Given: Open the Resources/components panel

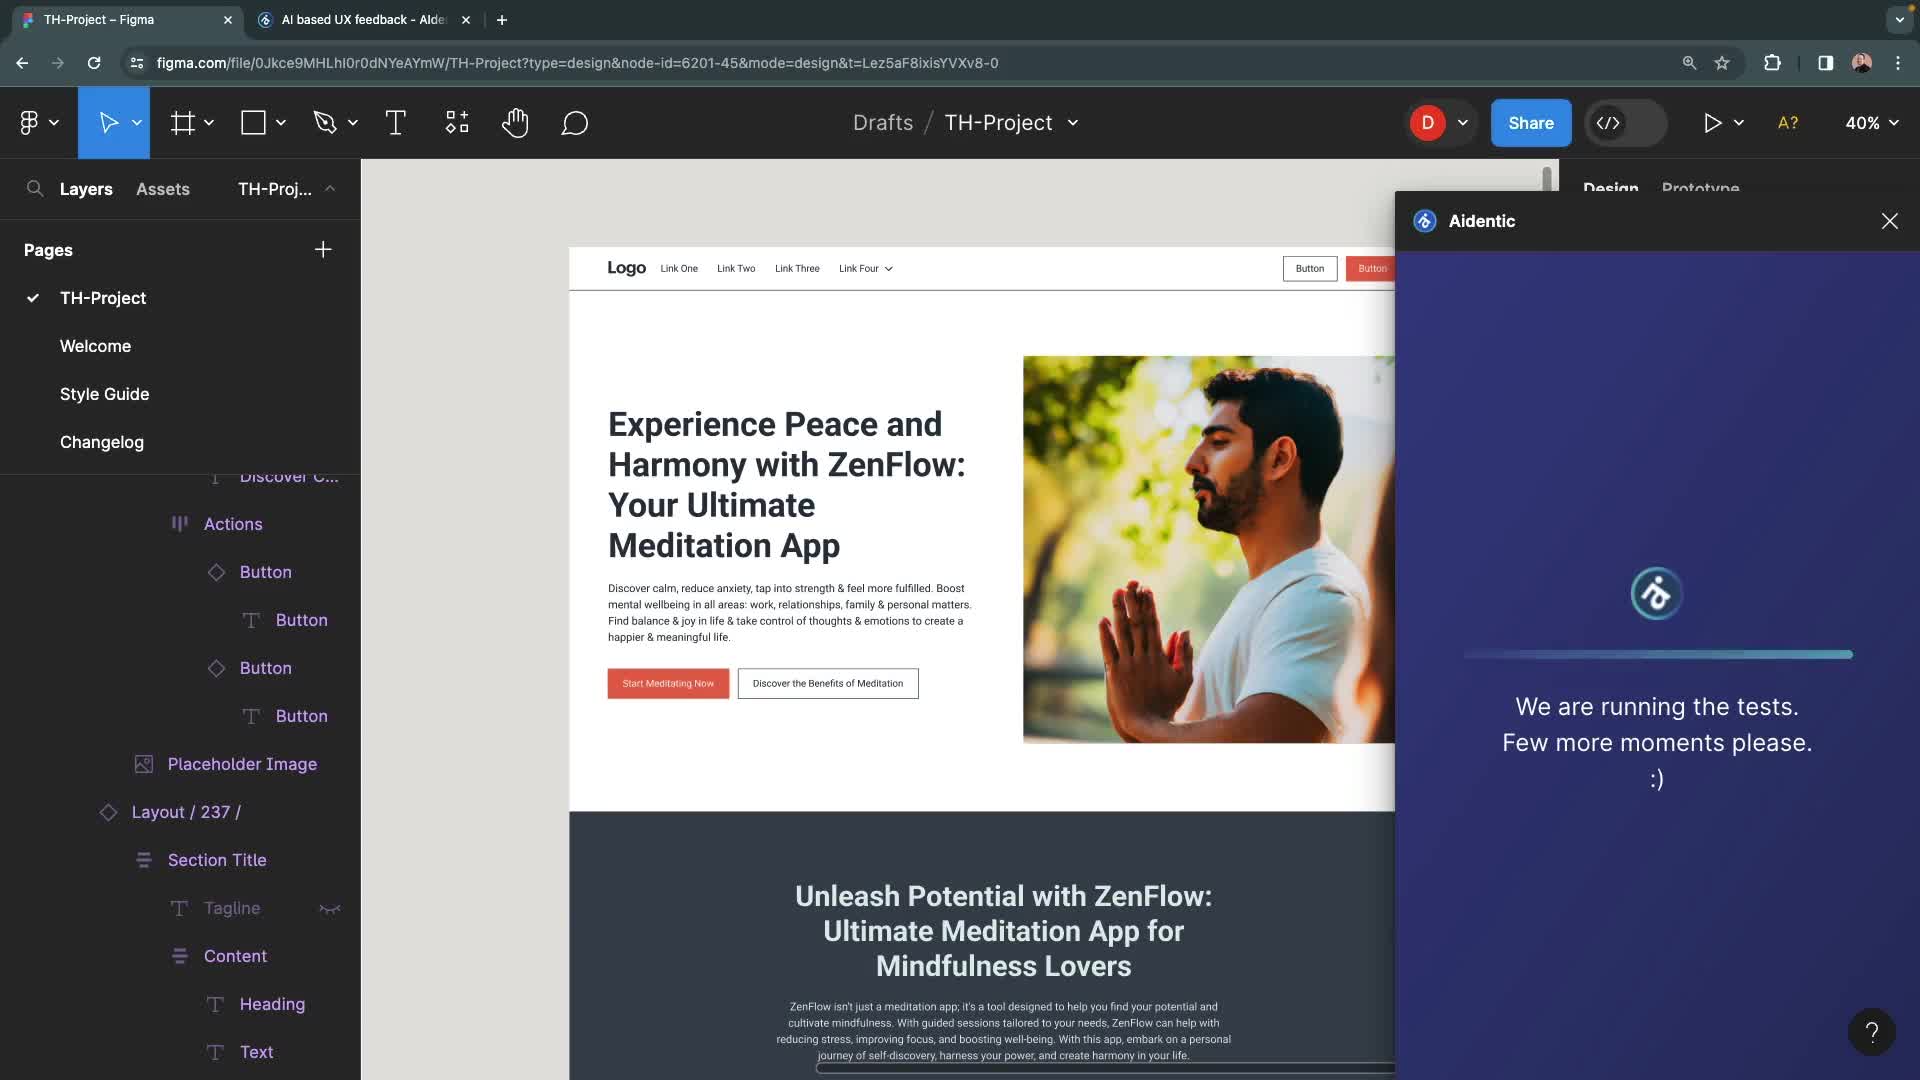Looking at the screenshot, I should (456, 122).
